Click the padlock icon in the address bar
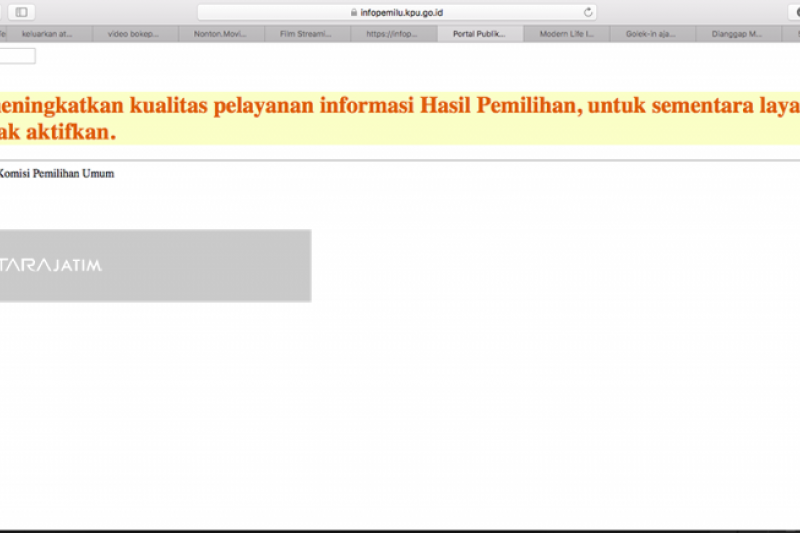 tap(354, 12)
